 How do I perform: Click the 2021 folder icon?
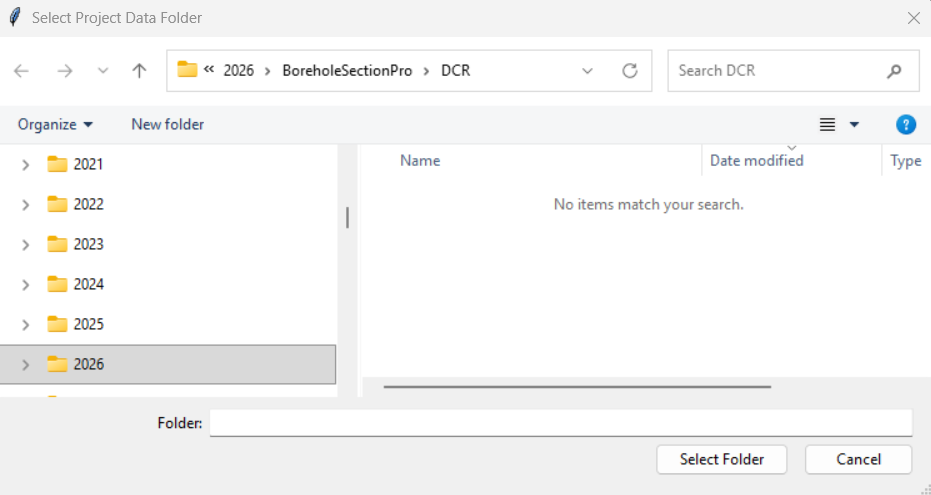57,164
